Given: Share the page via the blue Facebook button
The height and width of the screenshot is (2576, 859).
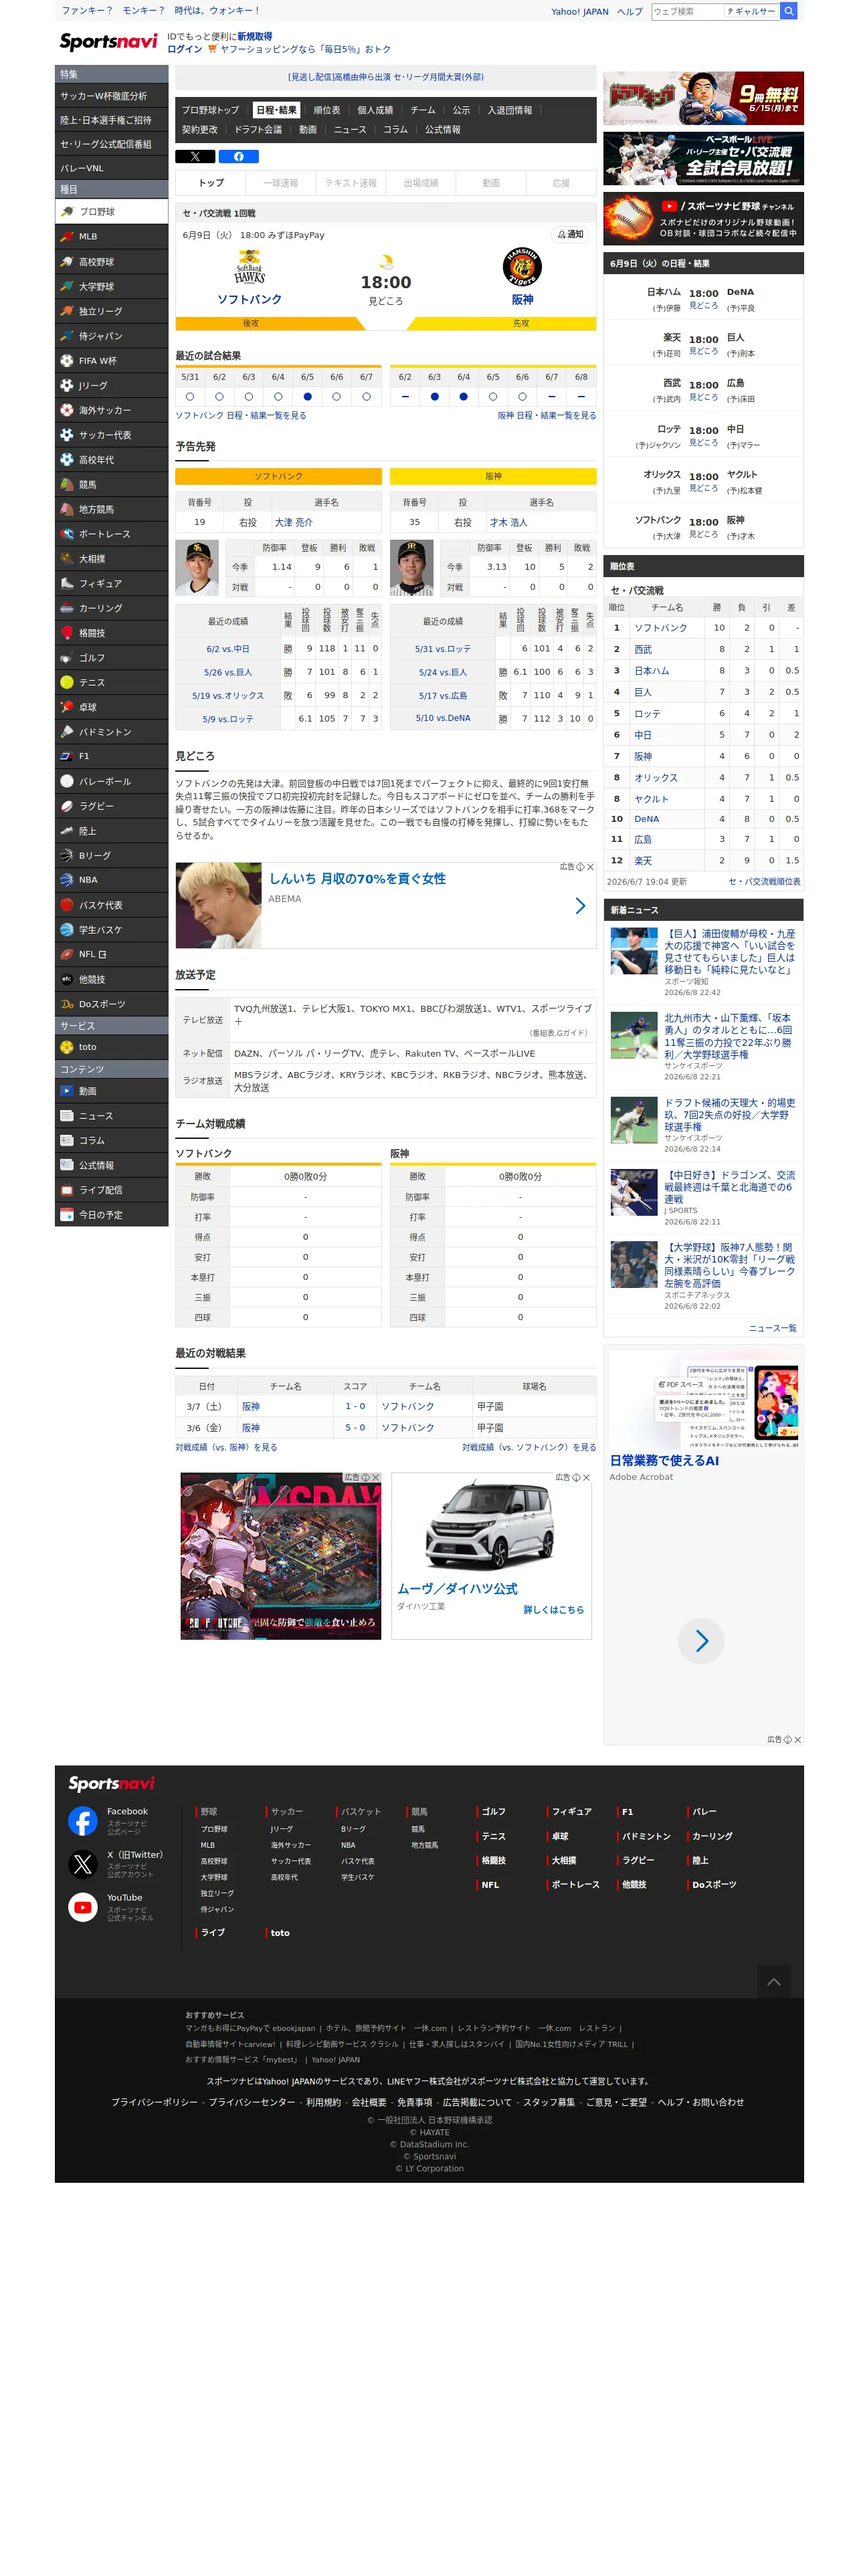Looking at the screenshot, I should 239,156.
